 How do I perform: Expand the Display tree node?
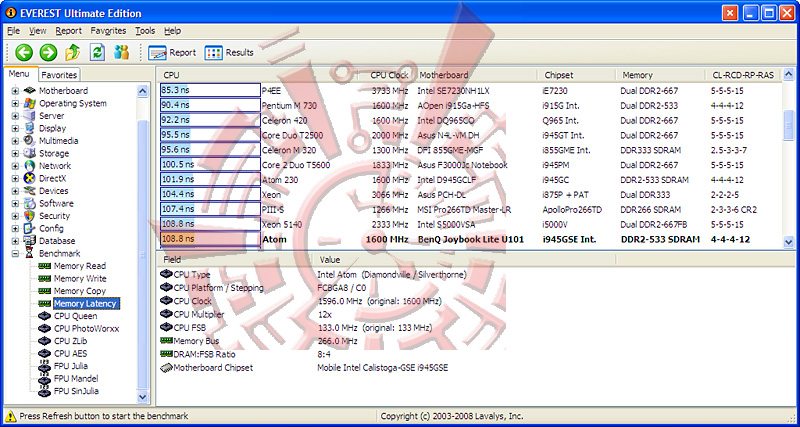[15, 128]
